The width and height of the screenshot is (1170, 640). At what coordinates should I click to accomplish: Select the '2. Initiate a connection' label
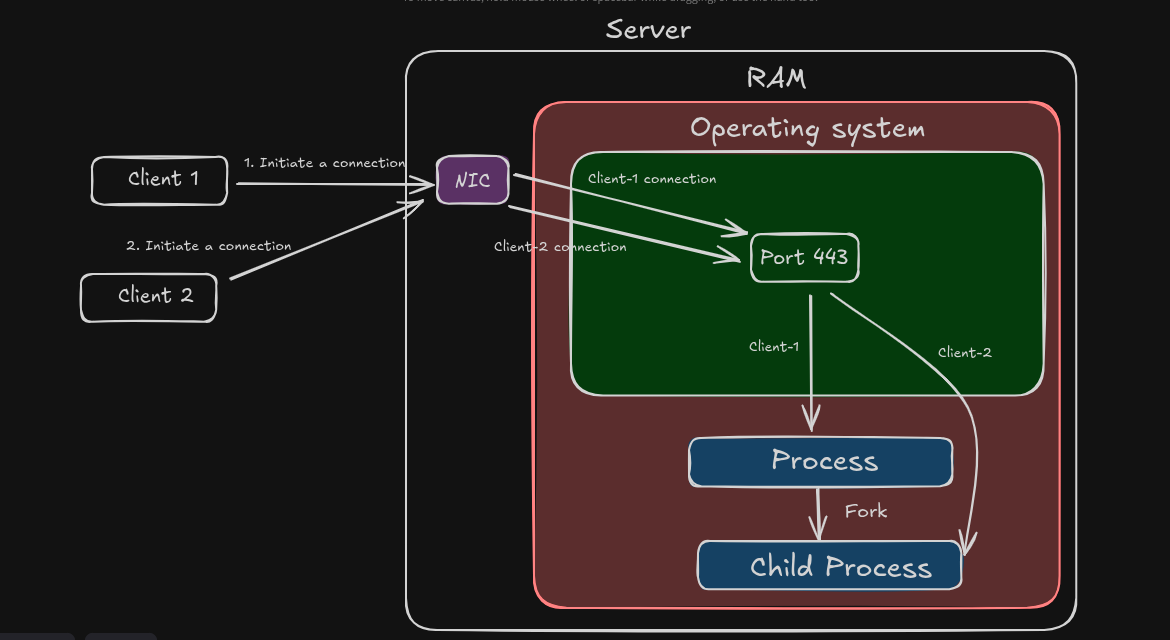(x=208, y=246)
